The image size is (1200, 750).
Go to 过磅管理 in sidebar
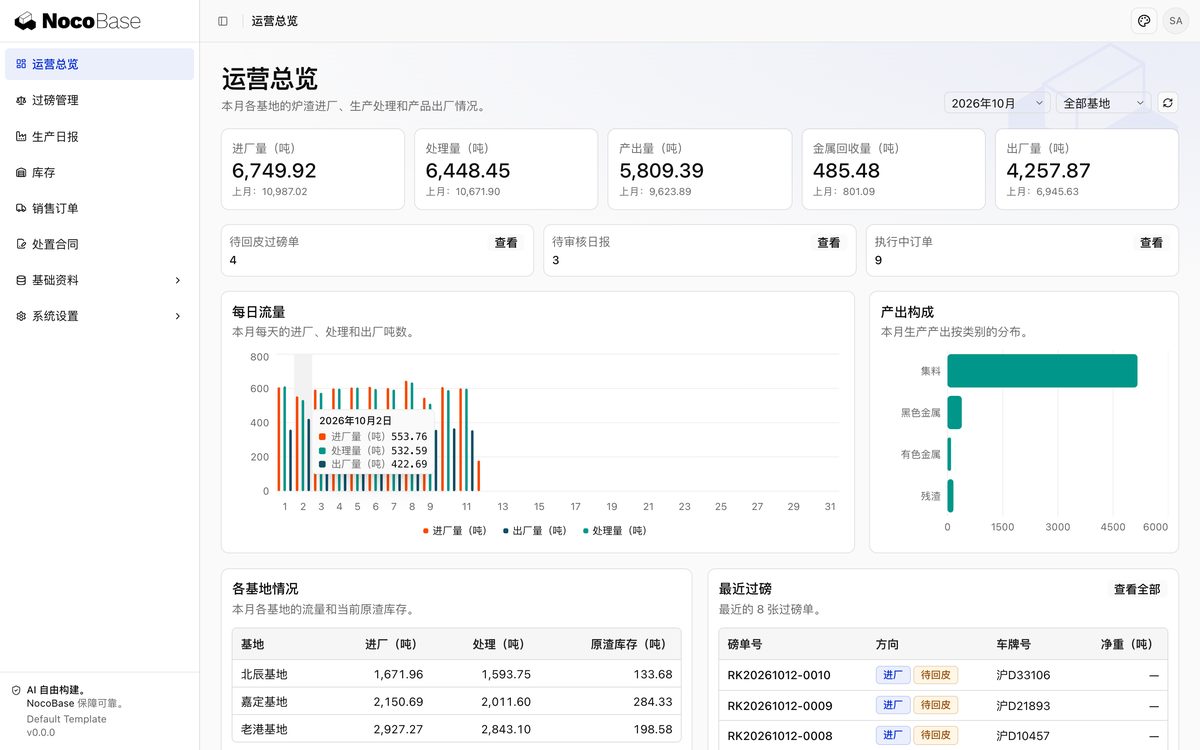pos(99,100)
